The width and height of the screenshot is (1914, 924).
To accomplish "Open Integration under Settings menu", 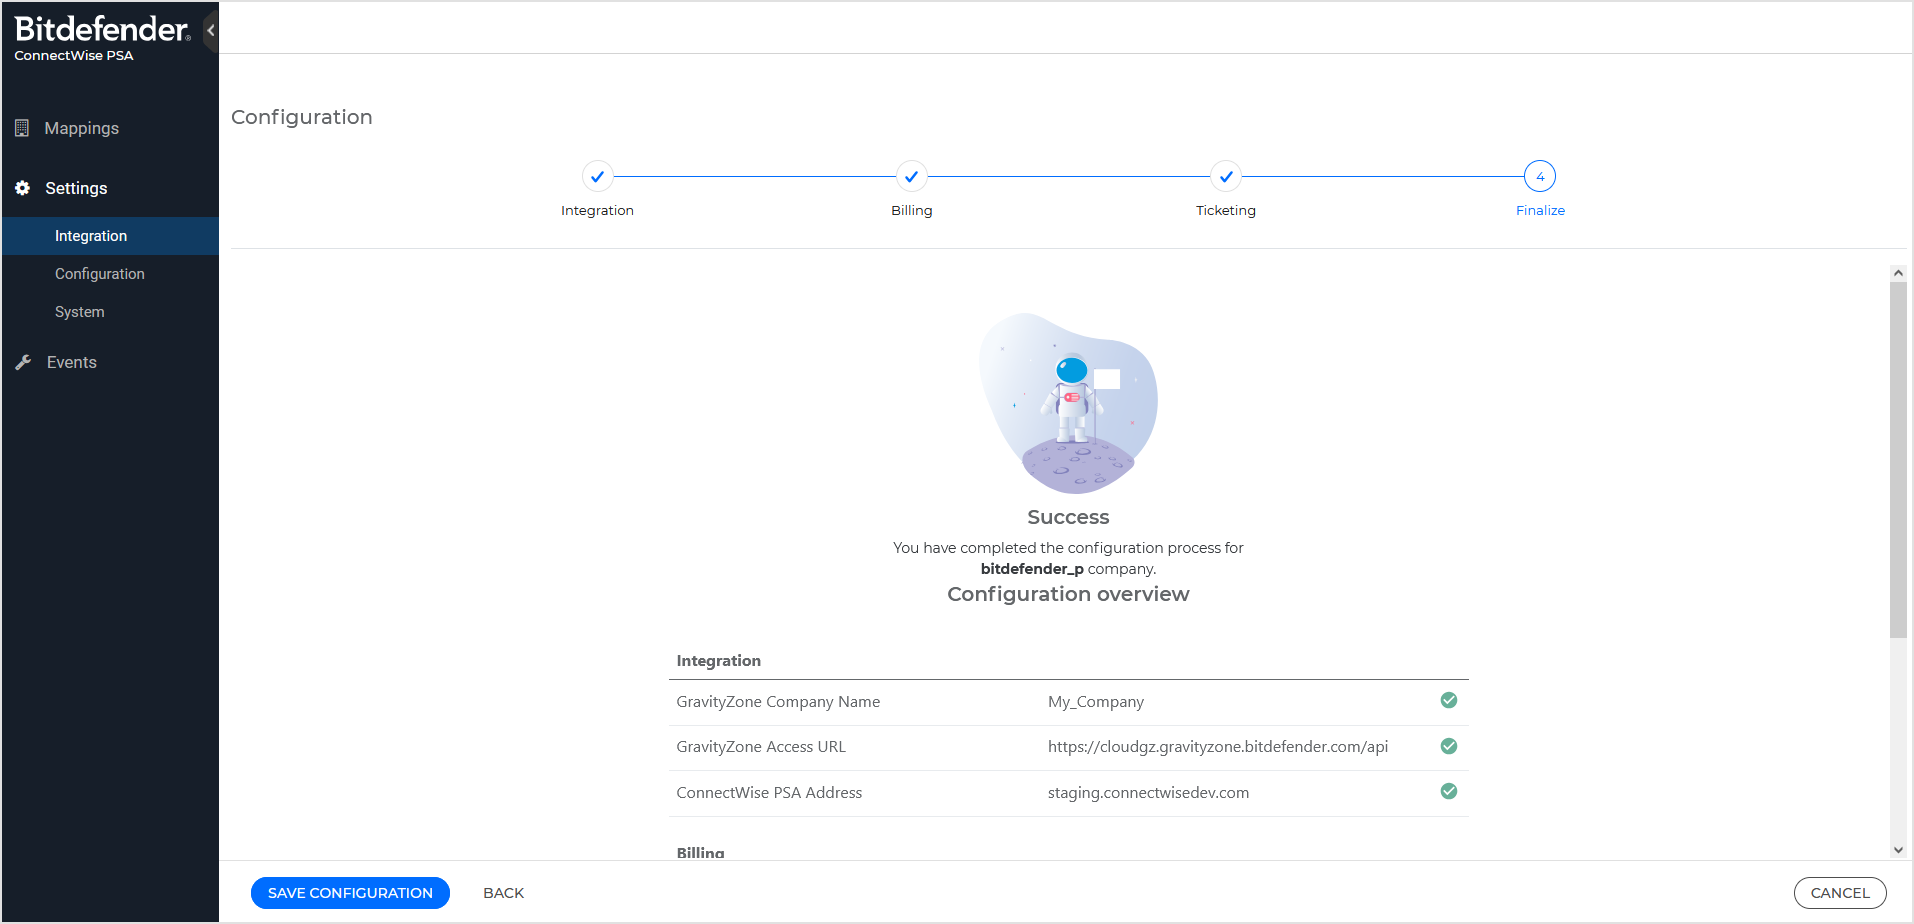I will tap(91, 236).
